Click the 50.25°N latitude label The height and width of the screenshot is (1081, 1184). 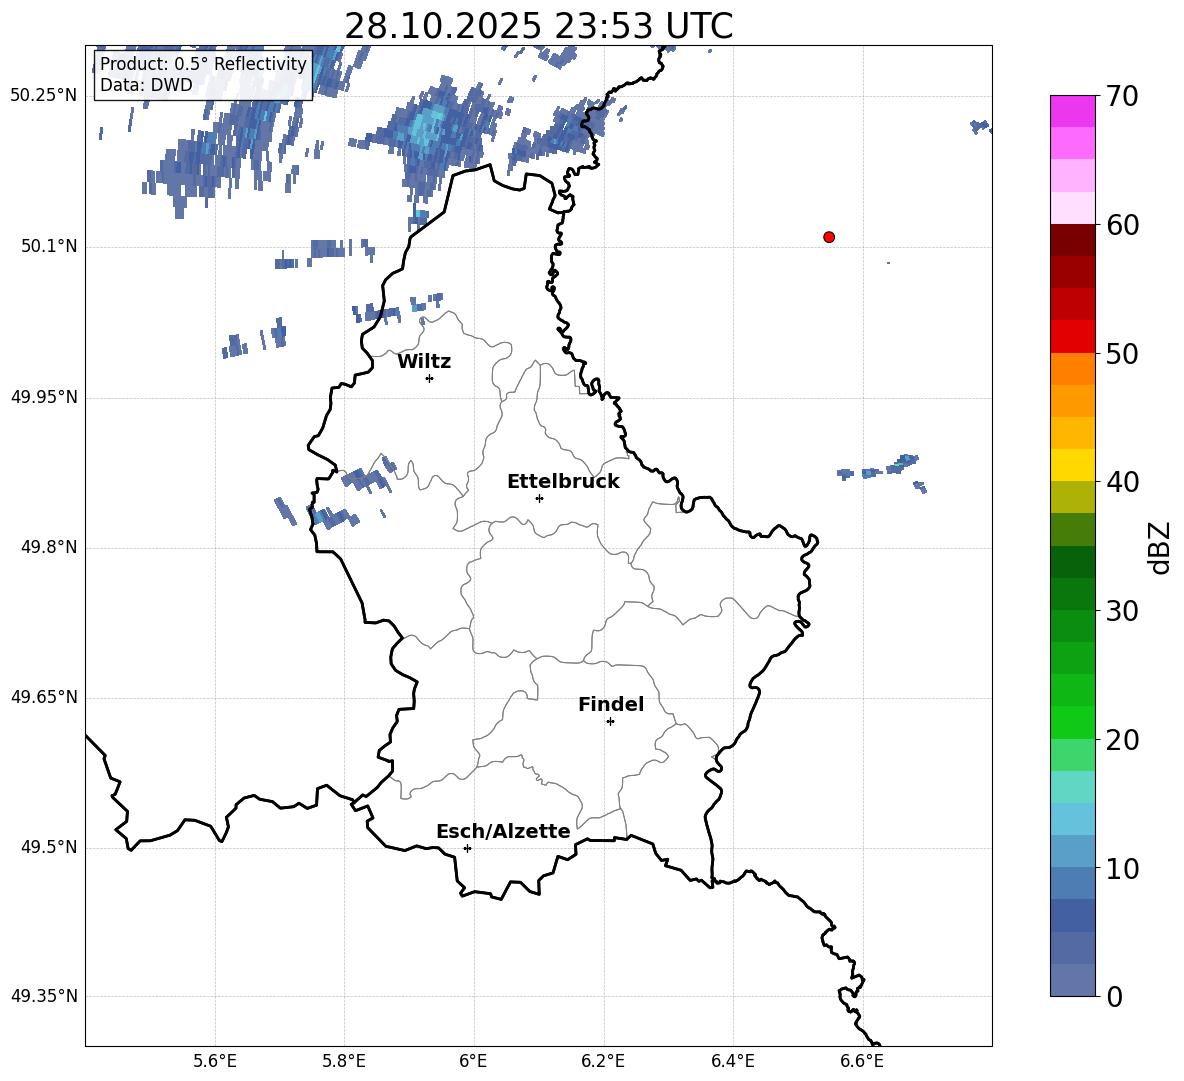pyautogui.click(x=43, y=96)
